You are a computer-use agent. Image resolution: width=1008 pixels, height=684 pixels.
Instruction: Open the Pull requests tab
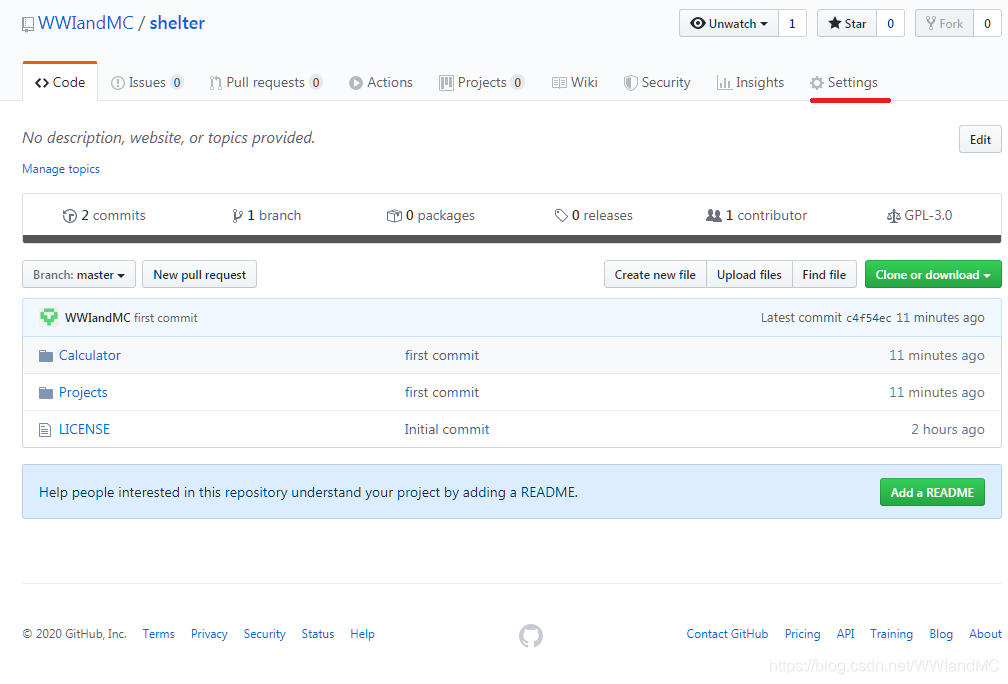(266, 82)
